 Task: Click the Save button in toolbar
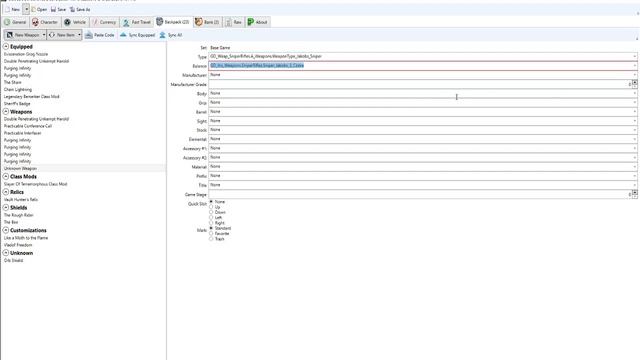pos(58,9)
